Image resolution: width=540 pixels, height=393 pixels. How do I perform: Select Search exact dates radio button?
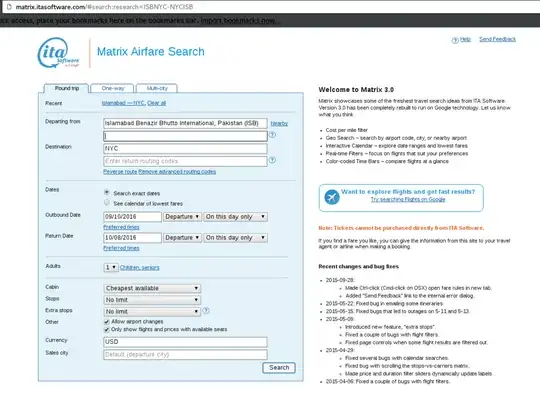tap(107, 192)
